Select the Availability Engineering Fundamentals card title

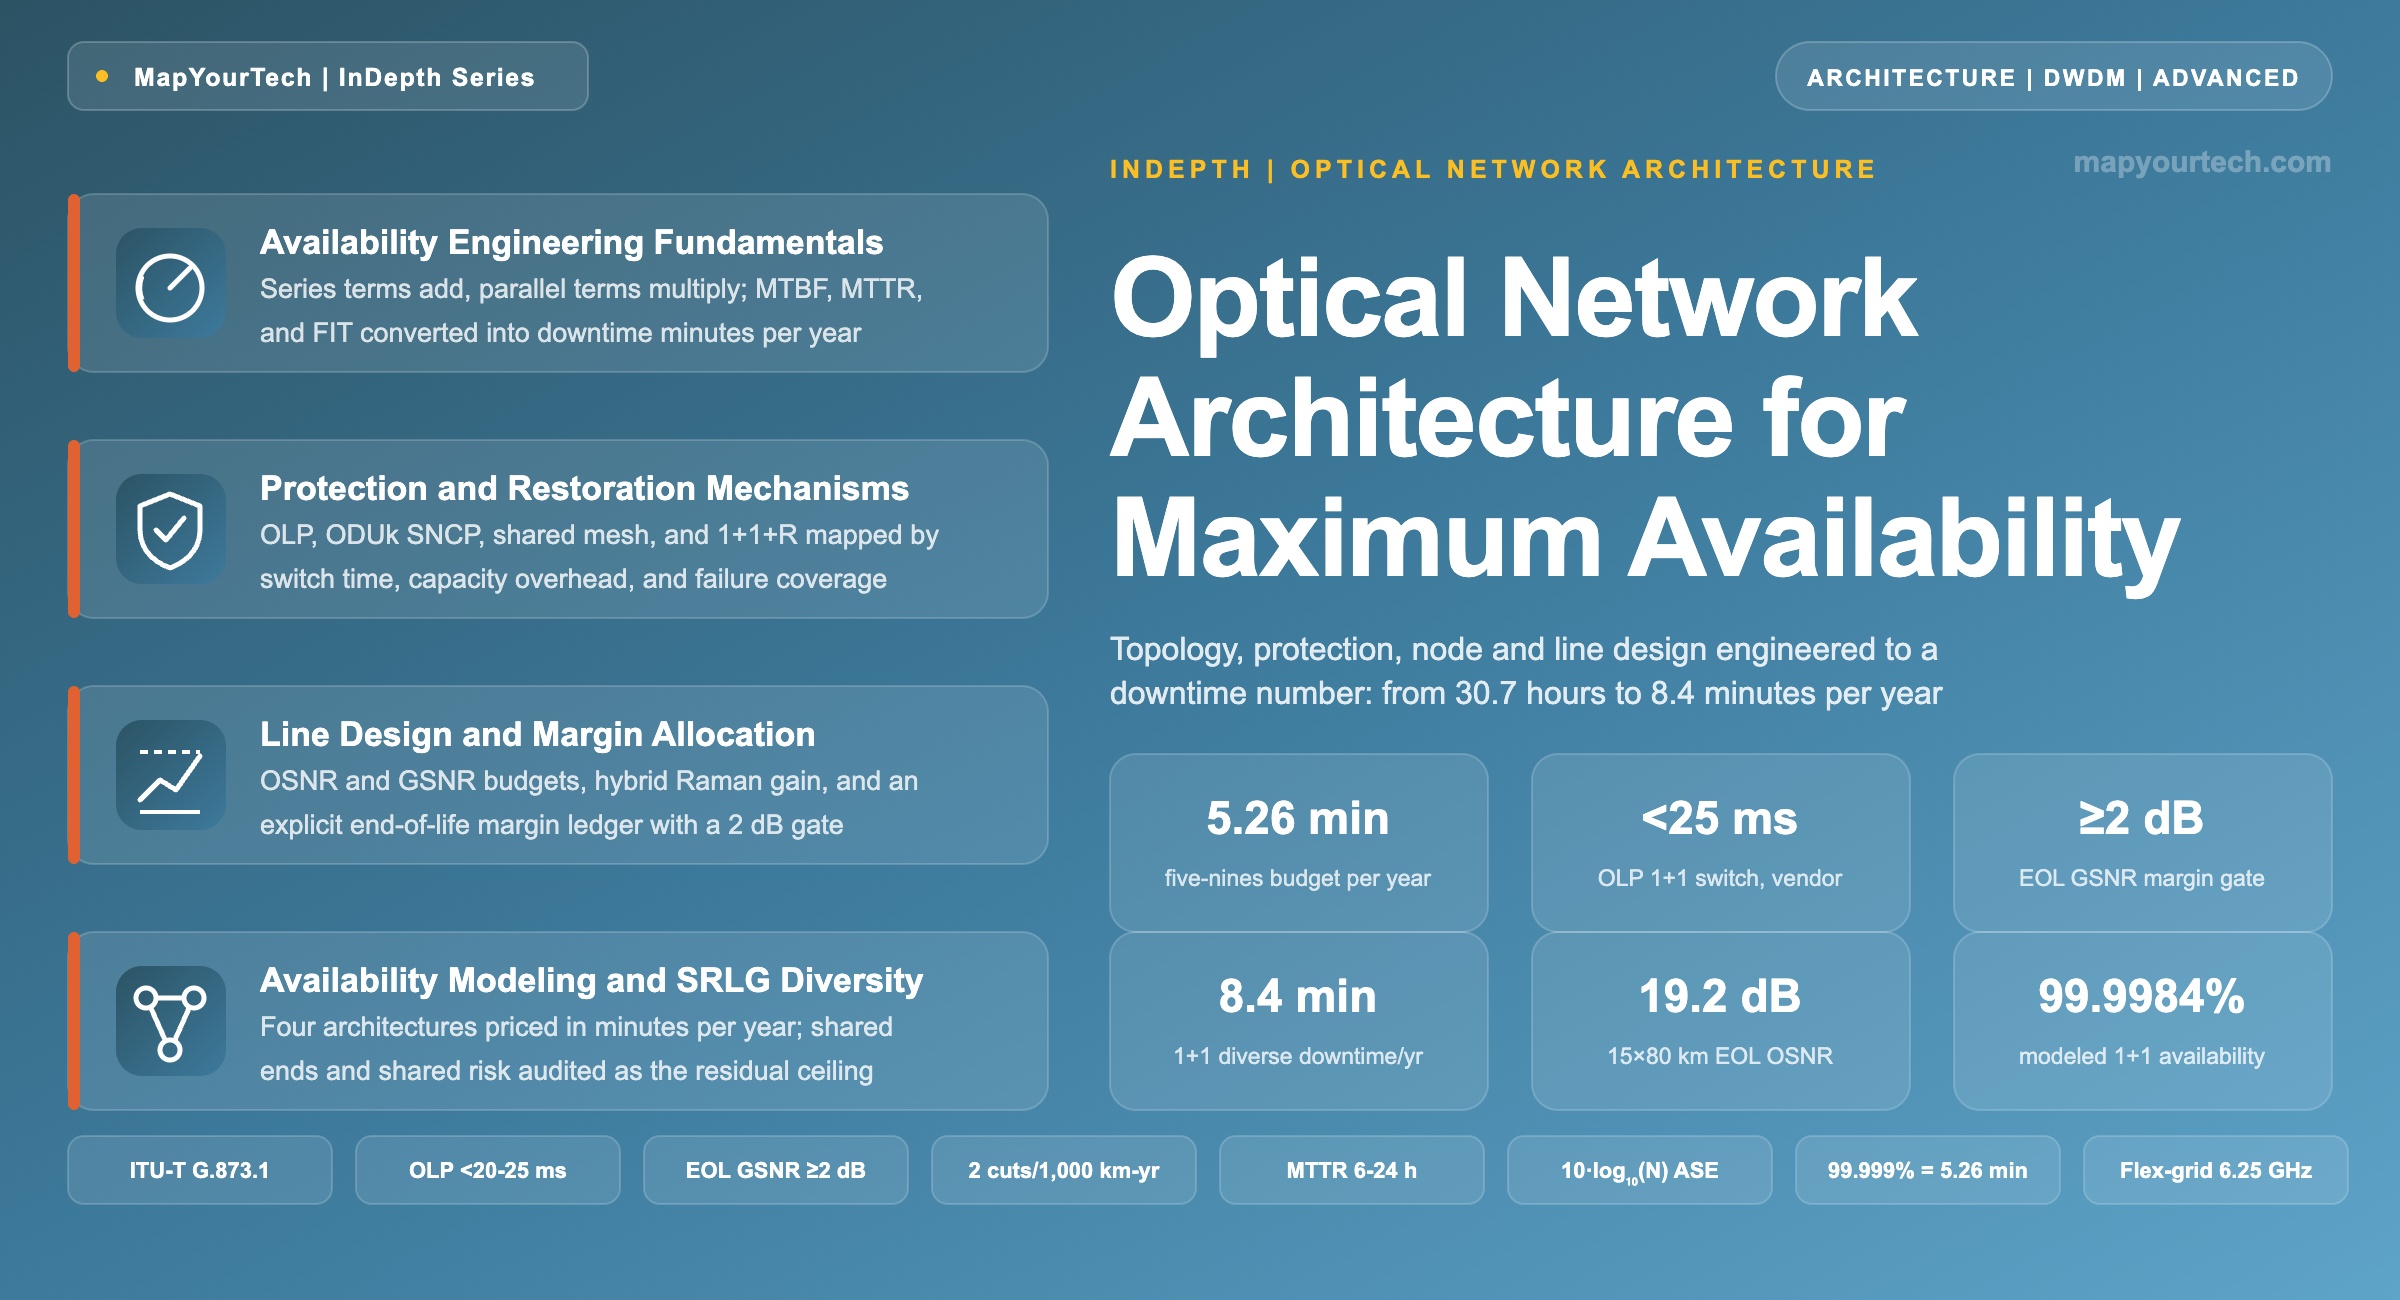(571, 242)
